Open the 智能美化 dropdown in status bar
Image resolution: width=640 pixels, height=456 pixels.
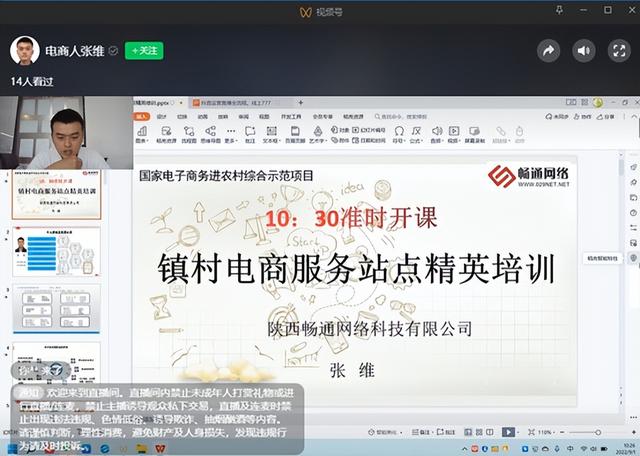(385, 432)
